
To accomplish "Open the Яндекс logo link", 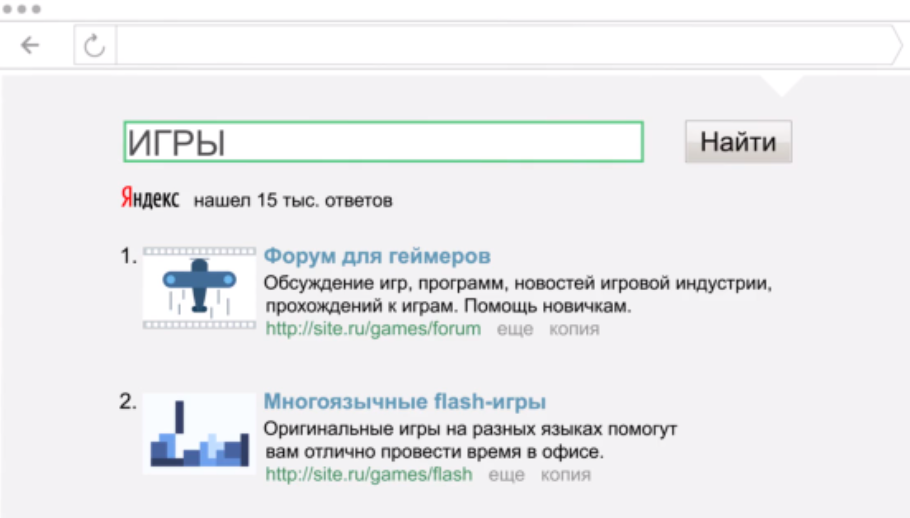I will click(x=150, y=198).
